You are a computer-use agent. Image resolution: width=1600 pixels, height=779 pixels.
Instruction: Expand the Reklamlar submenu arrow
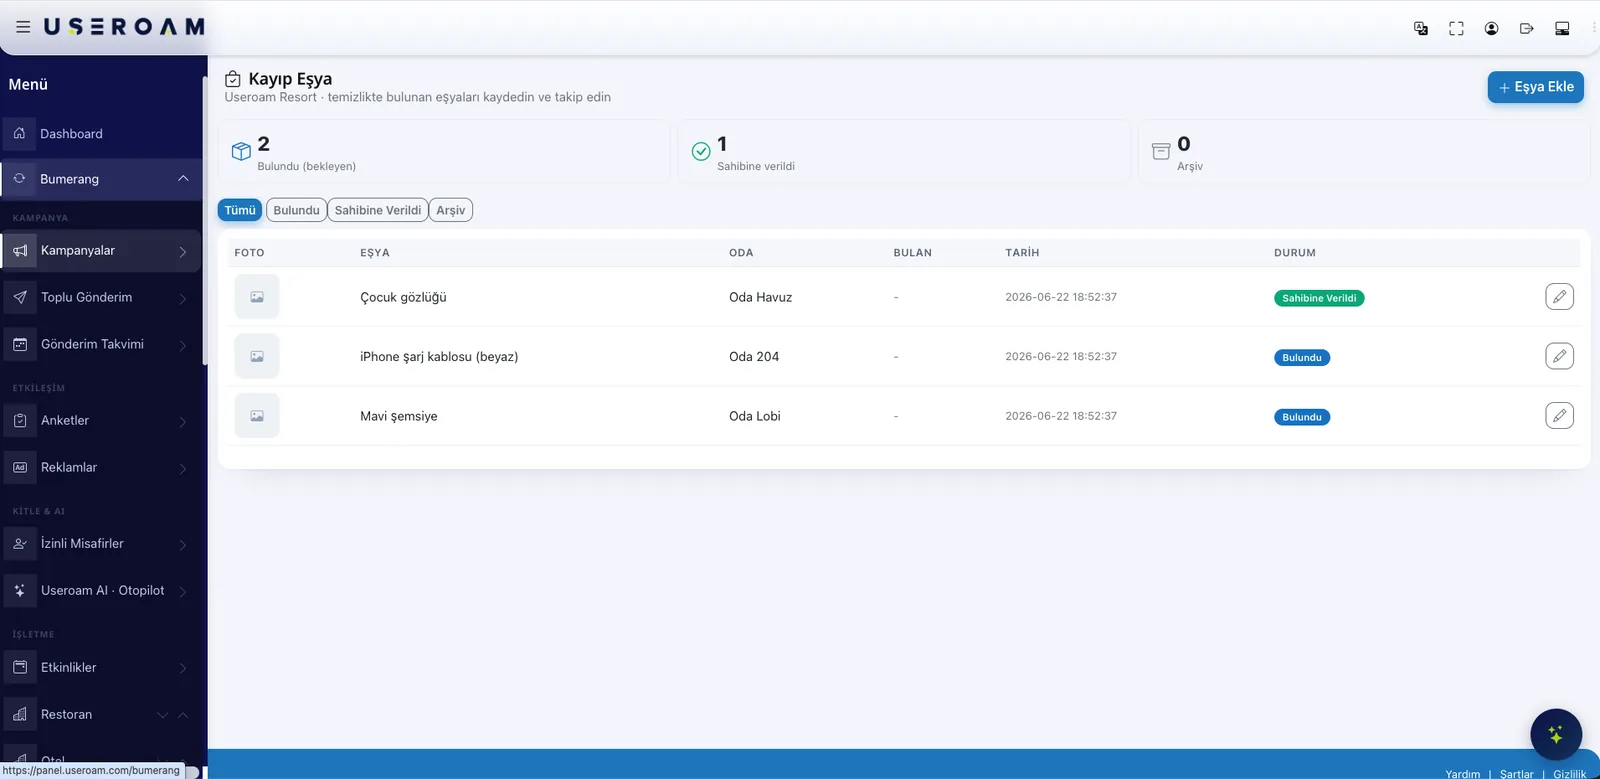[x=183, y=469]
